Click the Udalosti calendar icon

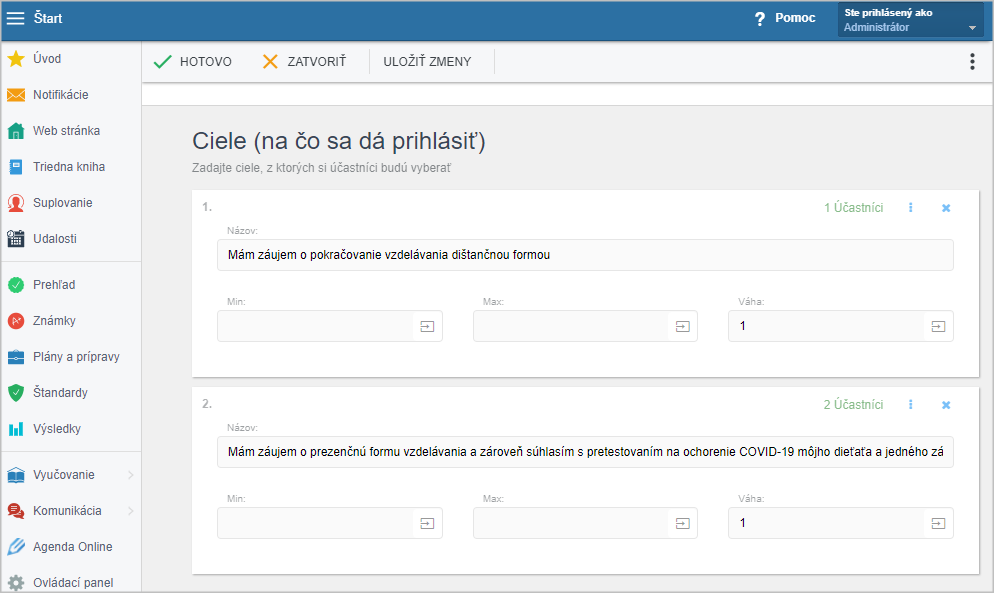[16, 239]
